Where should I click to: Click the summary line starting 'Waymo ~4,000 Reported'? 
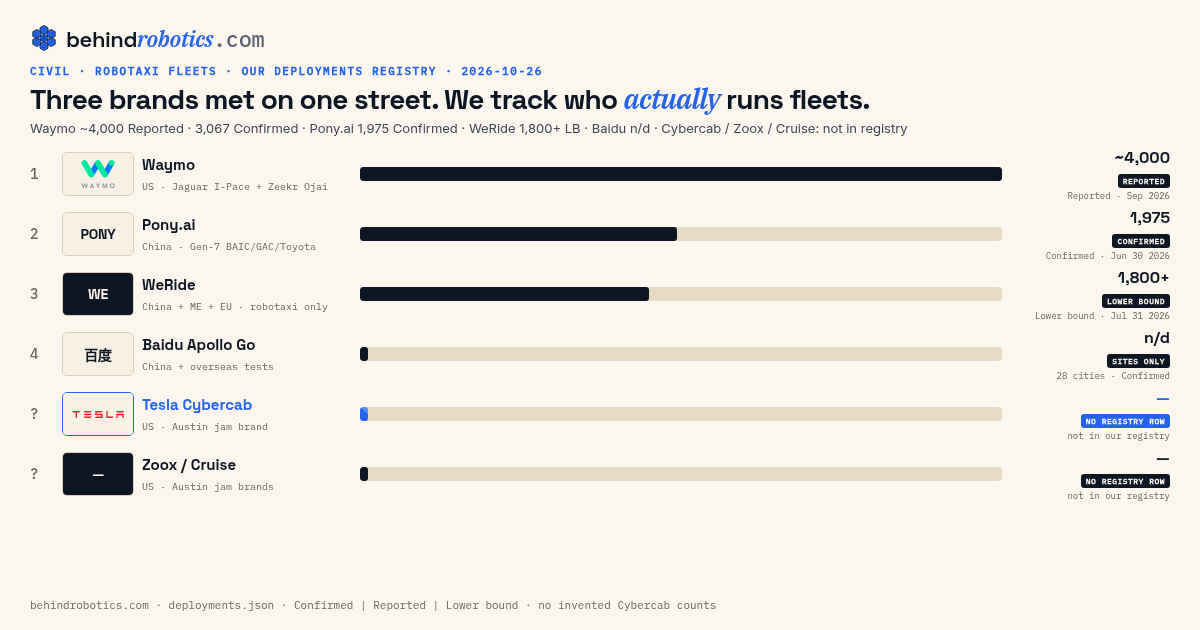point(468,129)
